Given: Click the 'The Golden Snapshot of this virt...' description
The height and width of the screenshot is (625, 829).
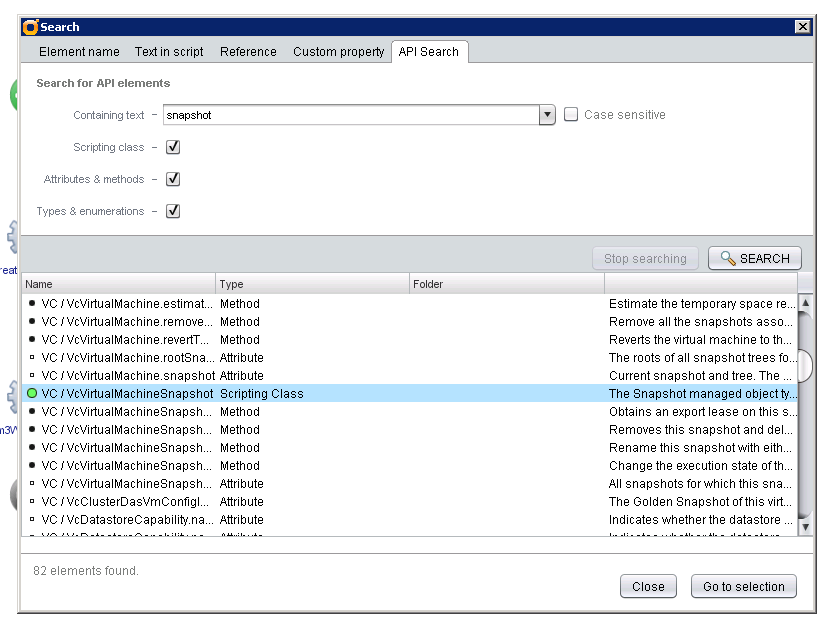Looking at the screenshot, I should (x=701, y=501).
